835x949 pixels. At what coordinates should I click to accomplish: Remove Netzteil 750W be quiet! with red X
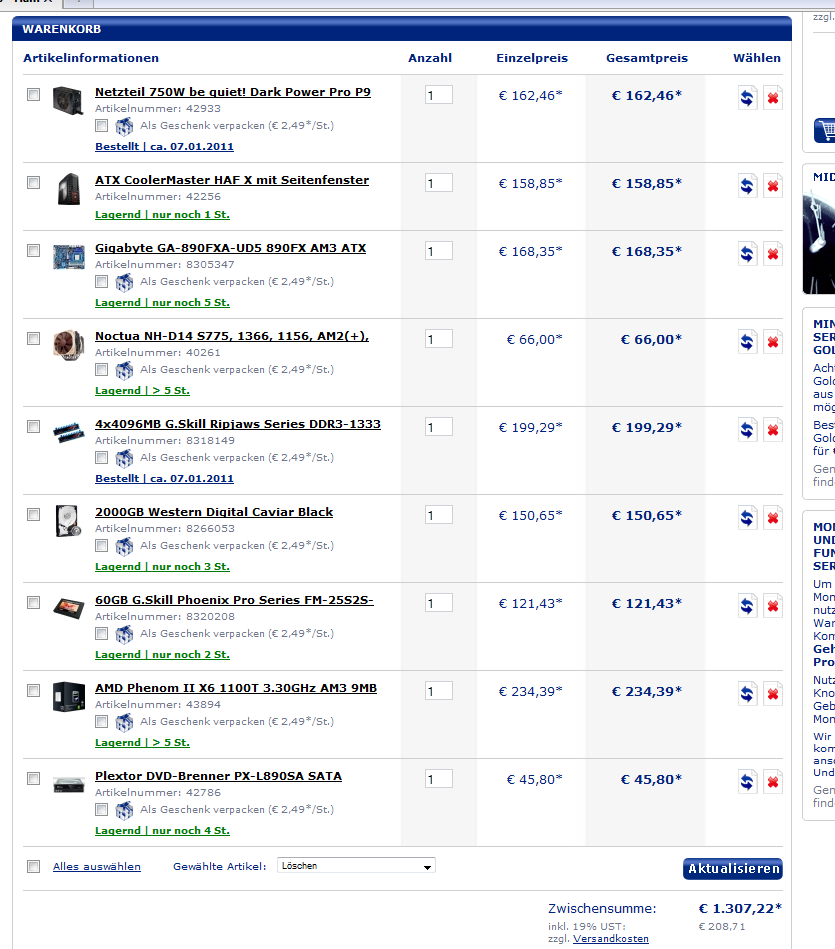point(773,97)
